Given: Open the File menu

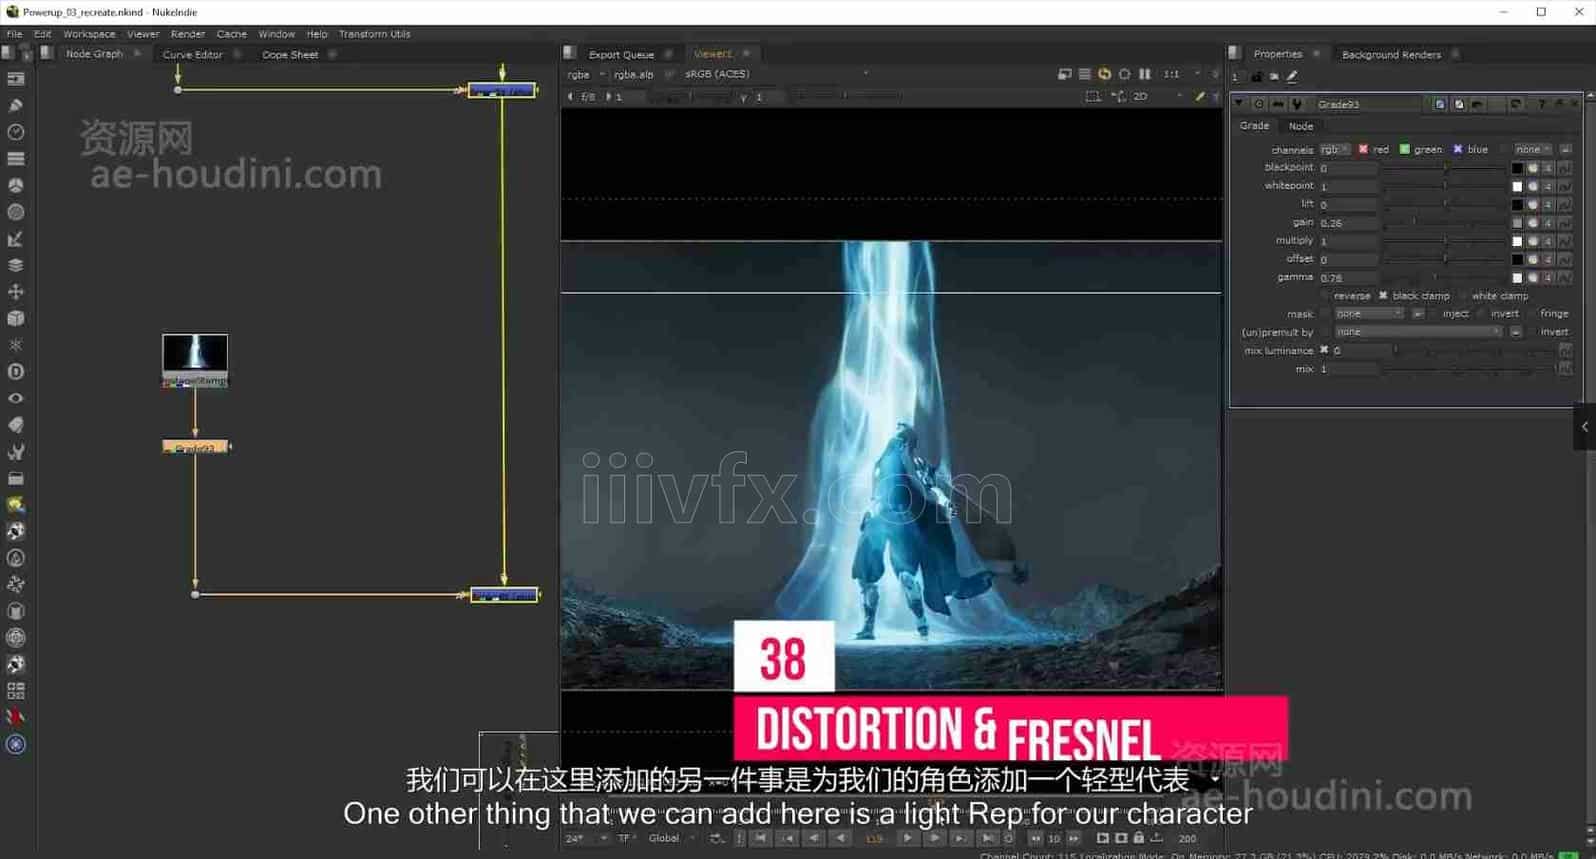Looking at the screenshot, I should coord(14,34).
